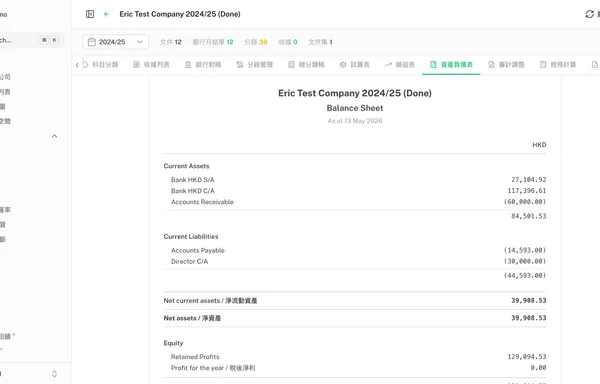The width and height of the screenshot is (600, 384).
Task: Select the Director C/A row
Action: (355, 262)
